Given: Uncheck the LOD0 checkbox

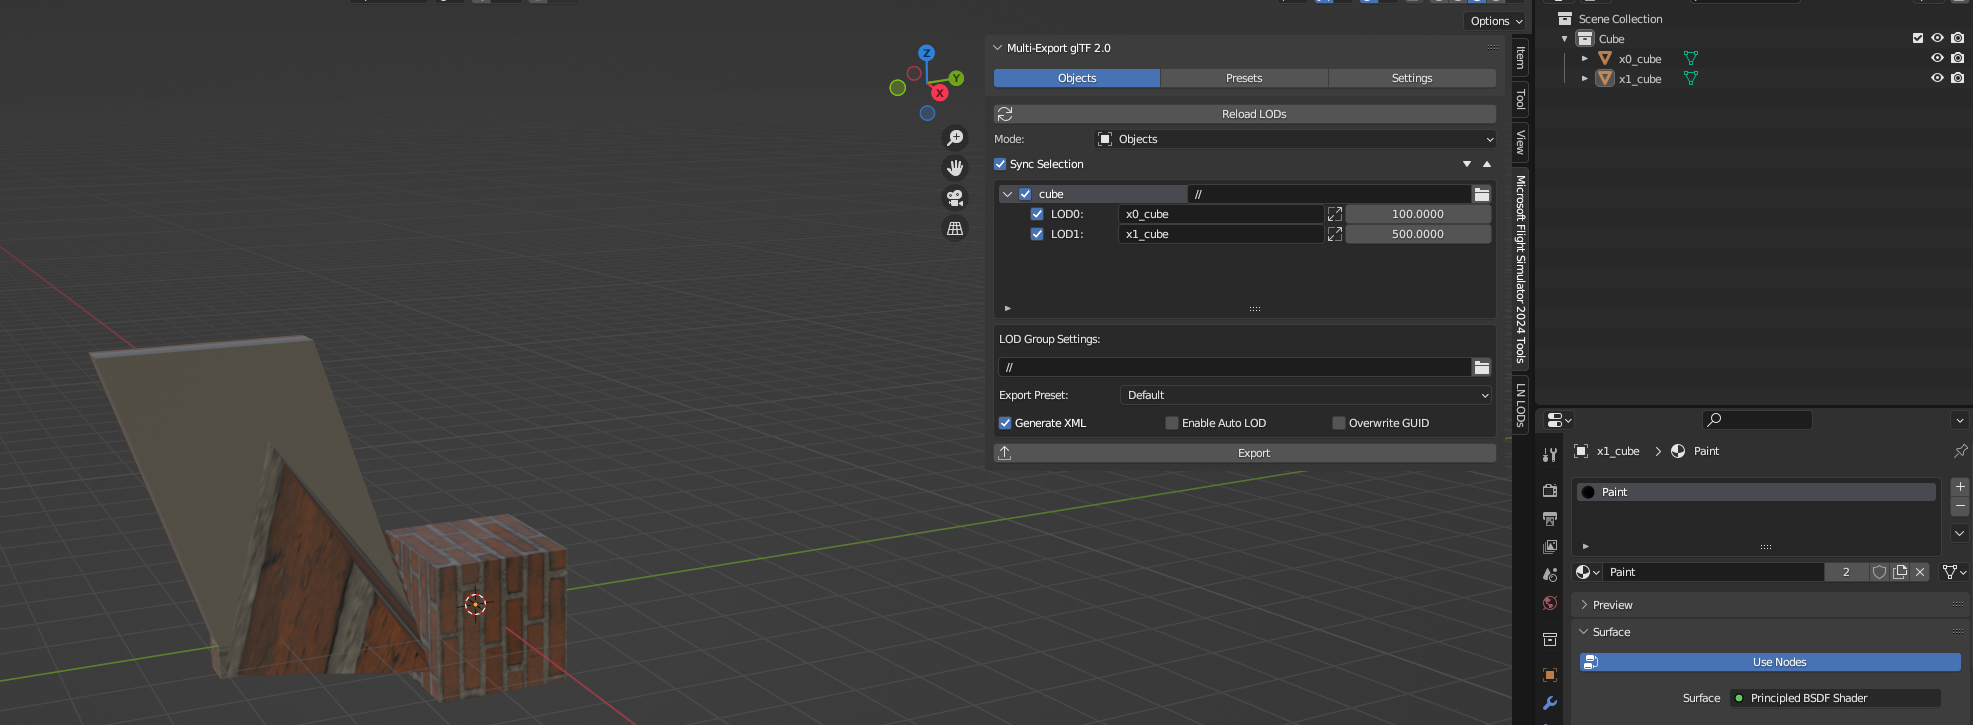Looking at the screenshot, I should click(x=1037, y=214).
